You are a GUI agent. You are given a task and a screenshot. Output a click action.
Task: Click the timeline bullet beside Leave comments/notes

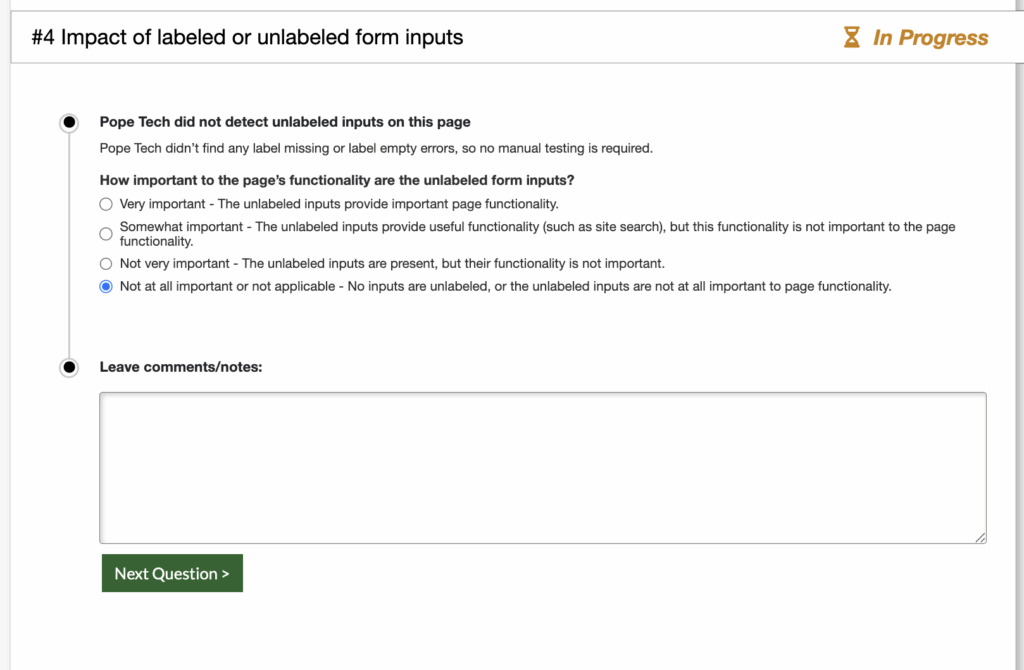tap(69, 367)
